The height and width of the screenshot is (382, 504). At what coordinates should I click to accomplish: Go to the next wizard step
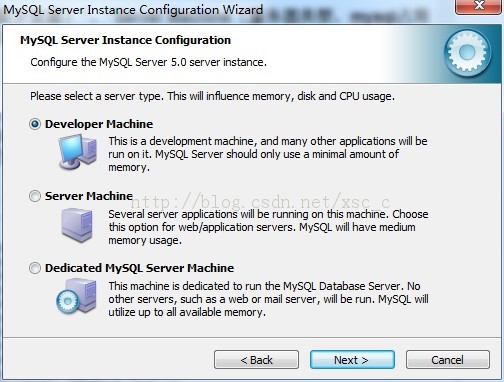(352, 360)
